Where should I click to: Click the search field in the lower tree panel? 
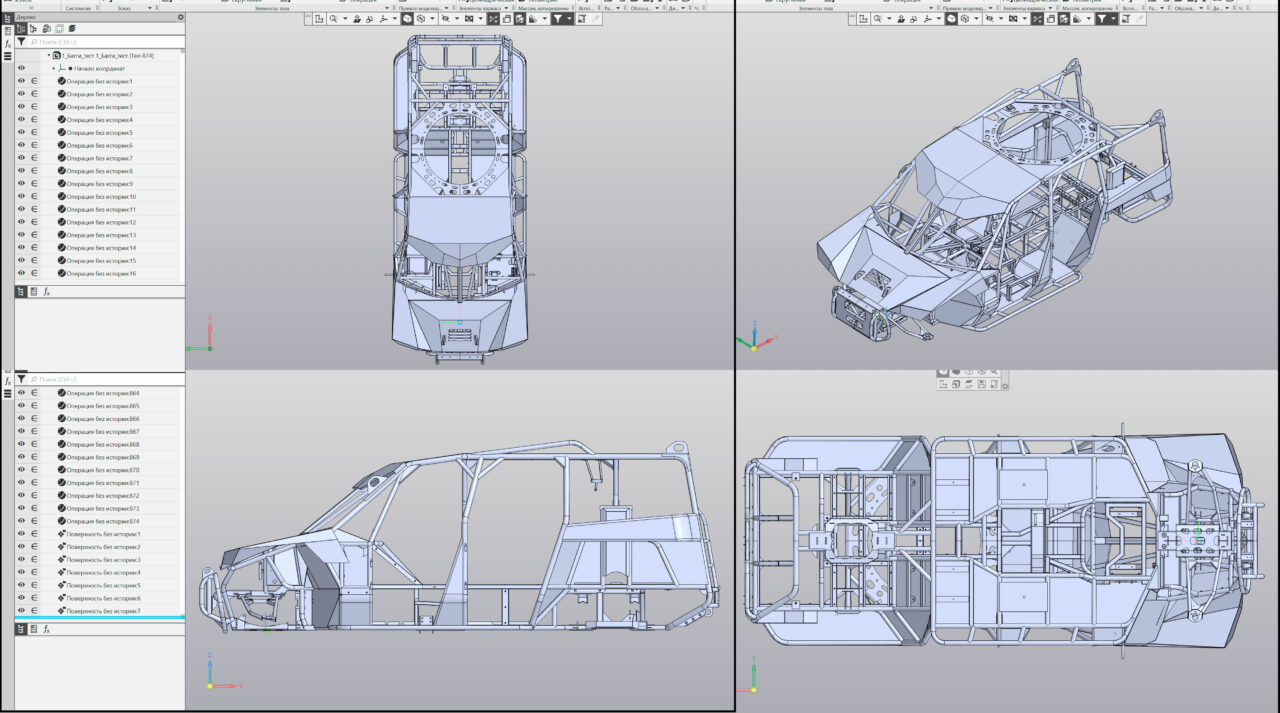(100, 380)
